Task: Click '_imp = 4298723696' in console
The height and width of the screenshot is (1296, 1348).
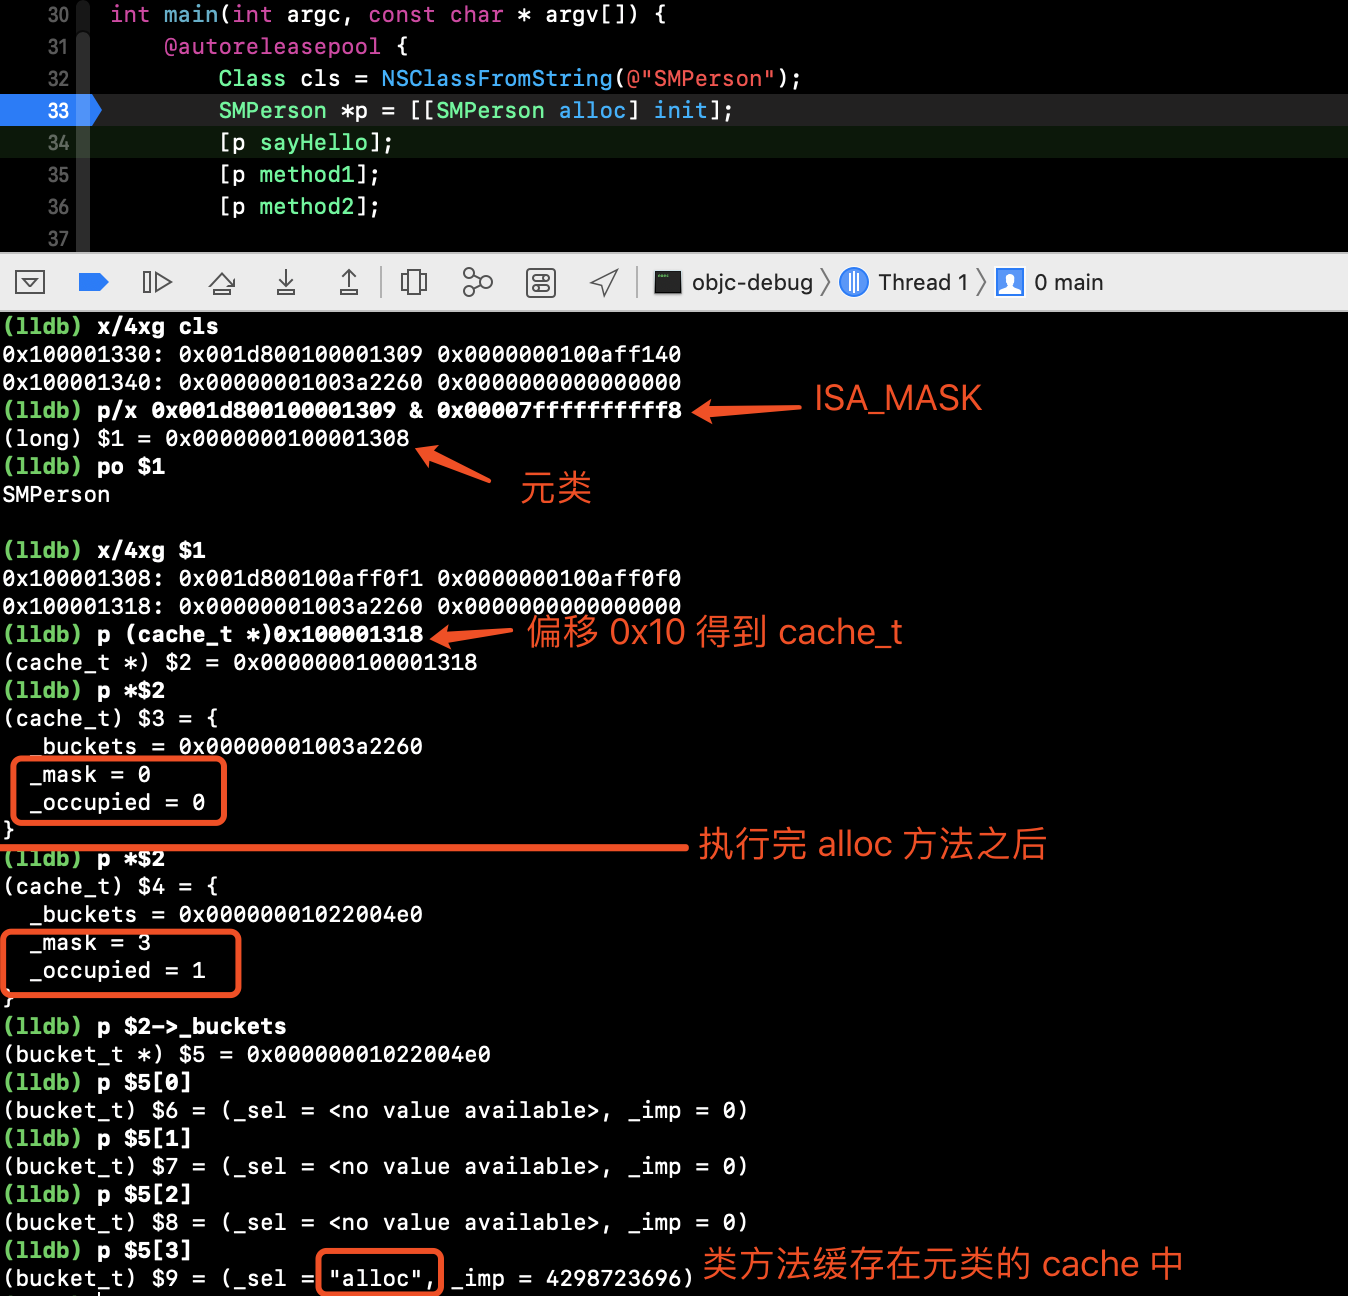Action: click(567, 1279)
